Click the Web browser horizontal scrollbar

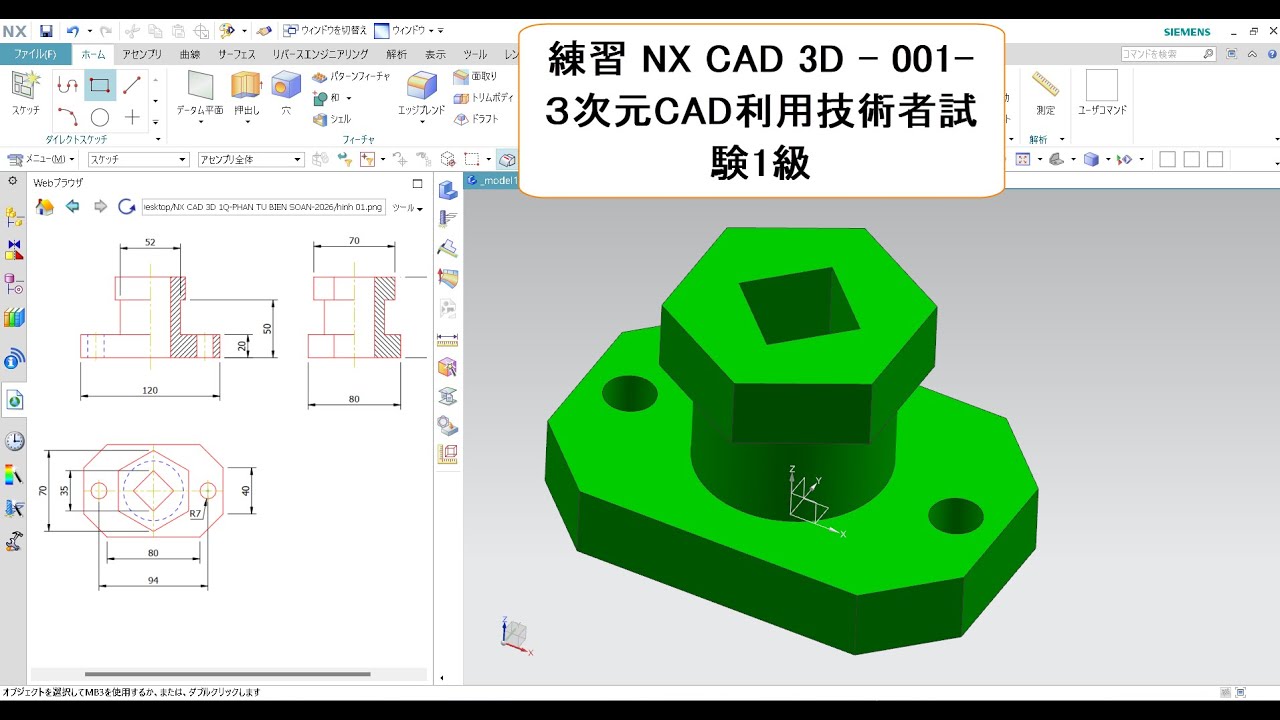click(228, 674)
